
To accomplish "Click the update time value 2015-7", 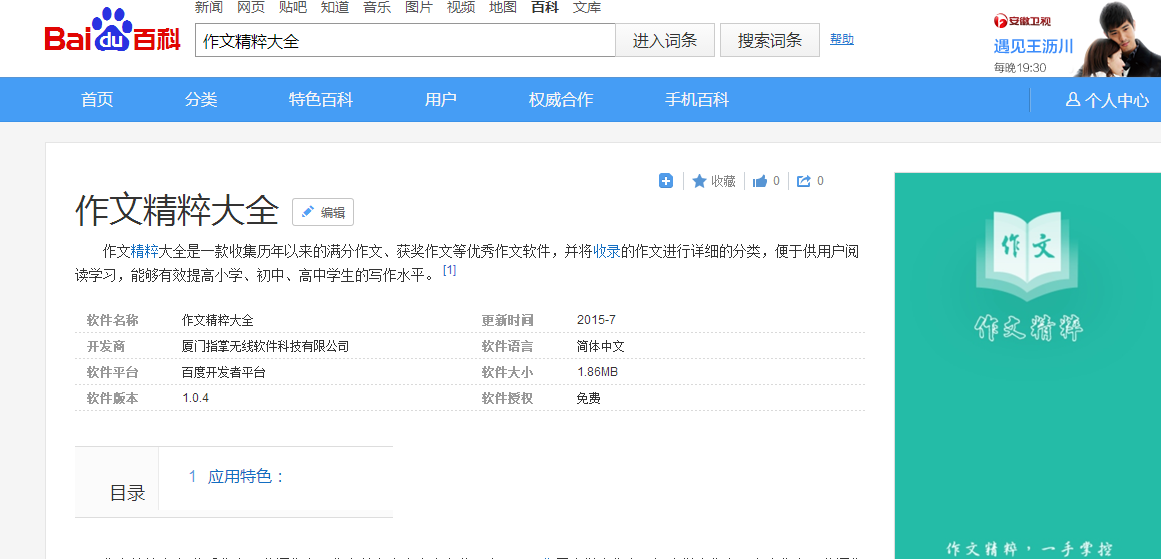I will [x=596, y=320].
